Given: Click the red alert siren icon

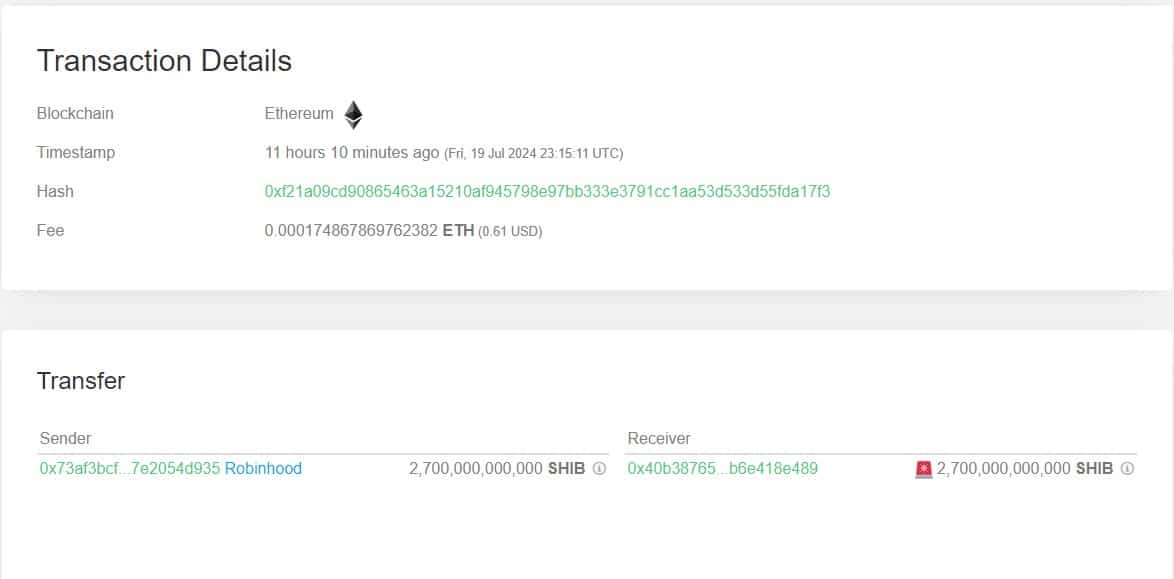Looking at the screenshot, I should 923,468.
